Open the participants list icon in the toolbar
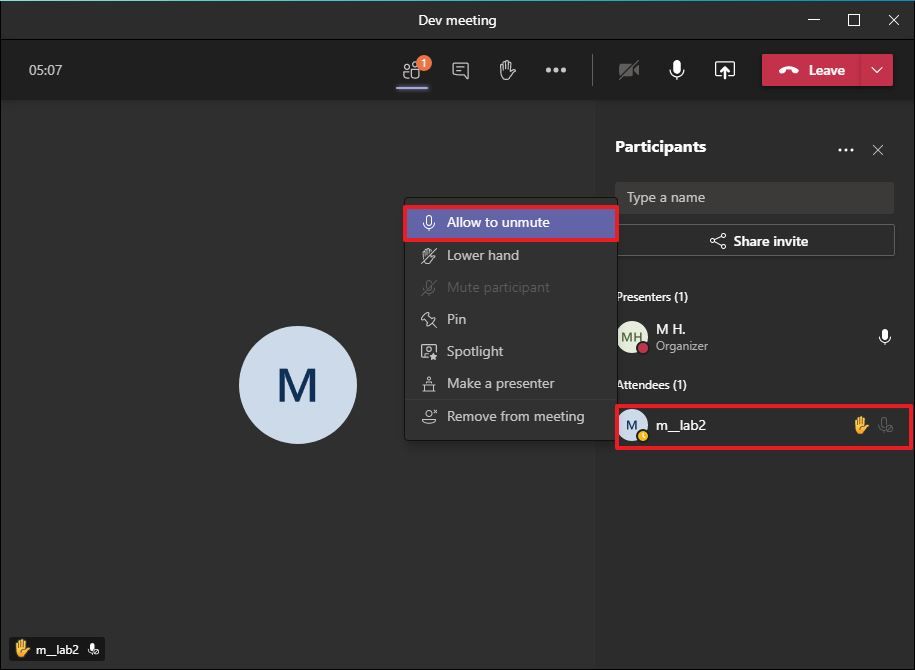The height and width of the screenshot is (670, 915). pos(413,70)
